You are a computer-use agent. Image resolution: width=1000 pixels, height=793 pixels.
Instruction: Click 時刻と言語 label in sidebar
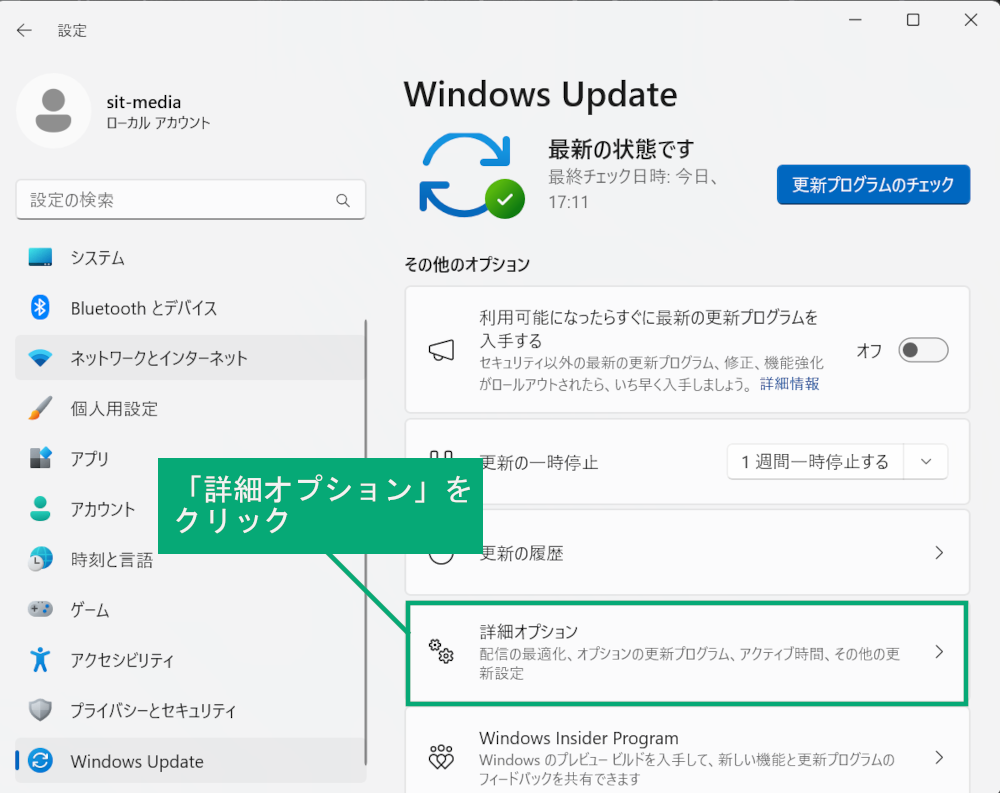pyautogui.click(x=112, y=560)
